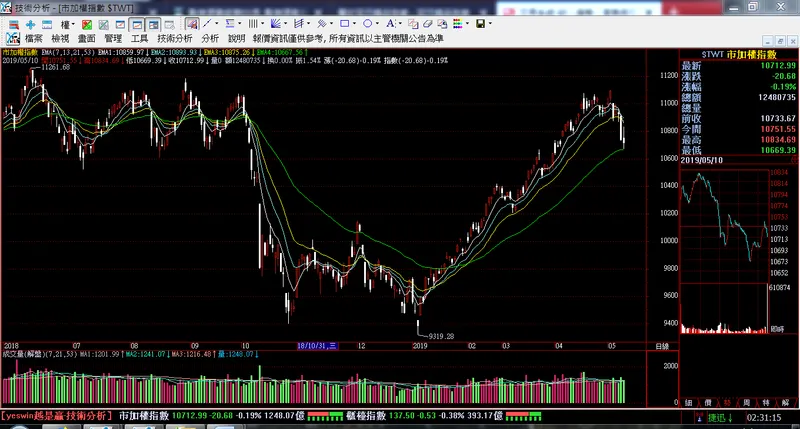Expand the horizontal levels tool dropdown arrow

[x=239, y=23]
